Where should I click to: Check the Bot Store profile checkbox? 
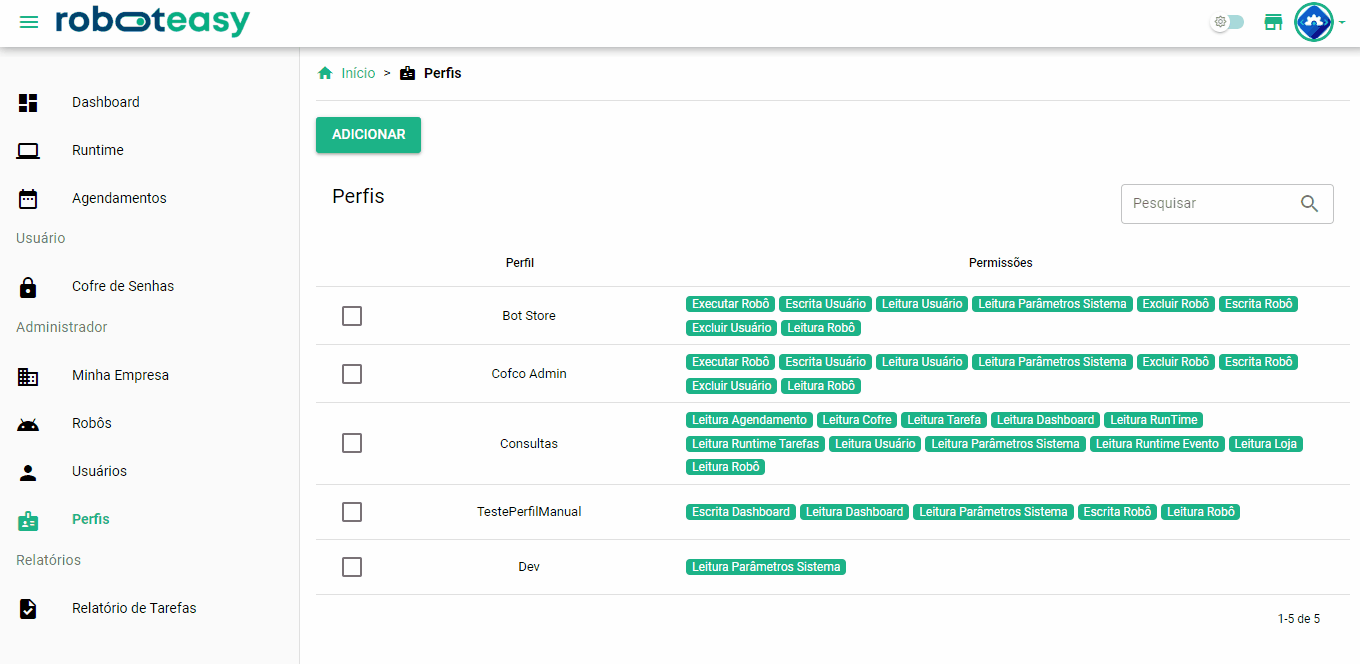(x=352, y=316)
